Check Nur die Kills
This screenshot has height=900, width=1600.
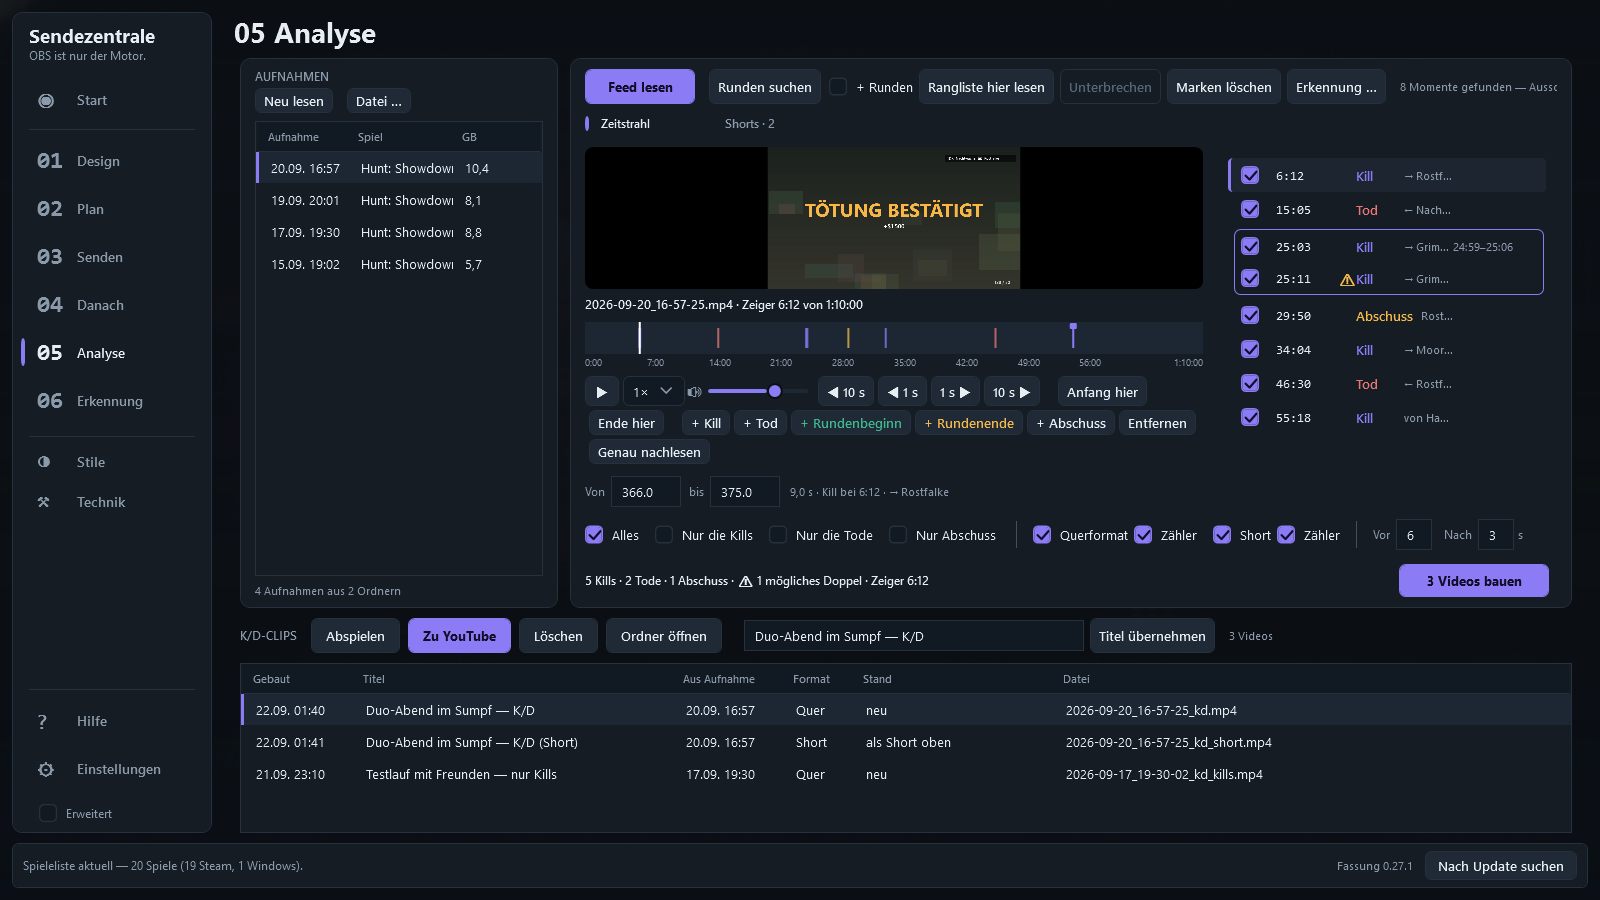tap(664, 535)
